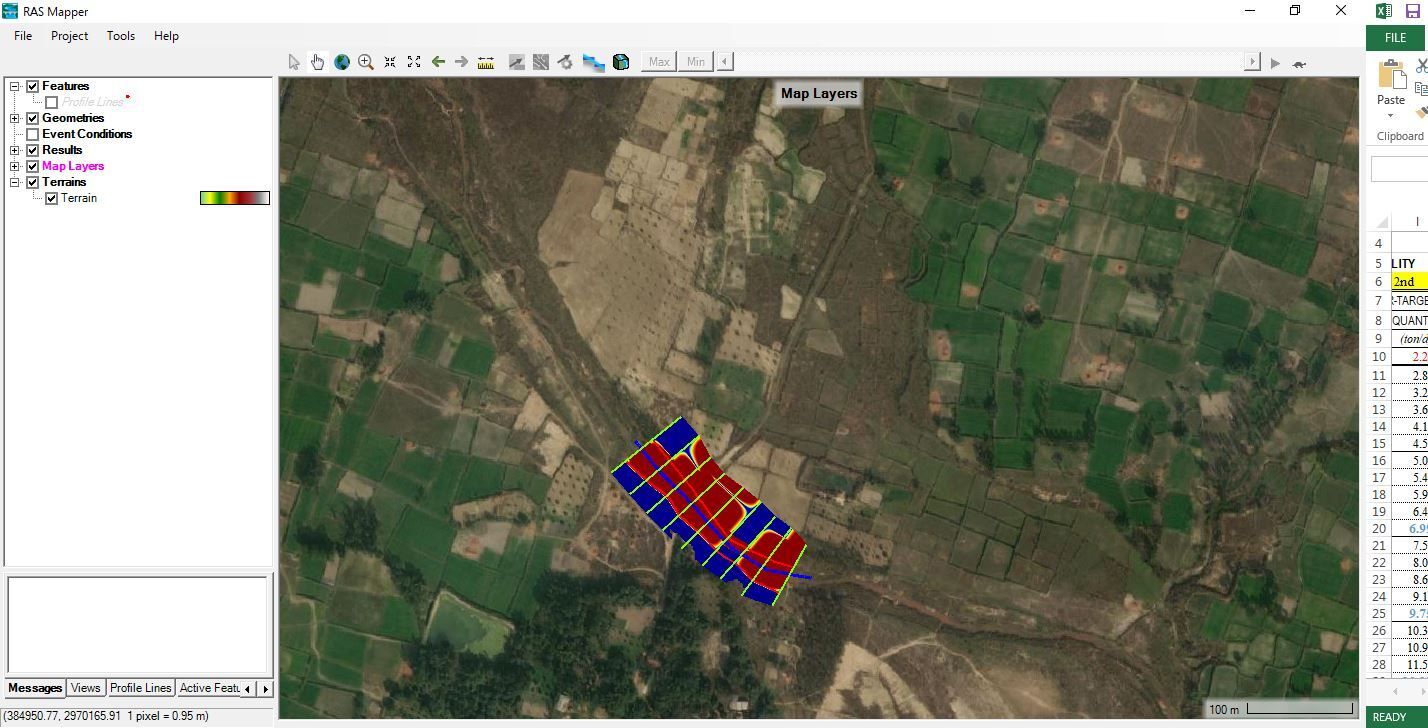Collapse the Features tree node
1428x728 pixels.
[15, 86]
